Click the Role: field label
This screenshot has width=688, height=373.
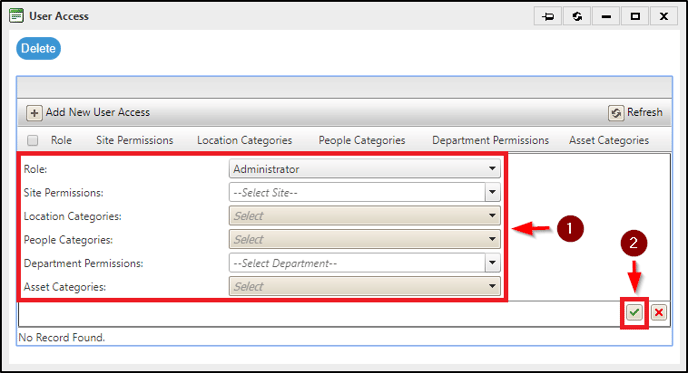pos(36,169)
